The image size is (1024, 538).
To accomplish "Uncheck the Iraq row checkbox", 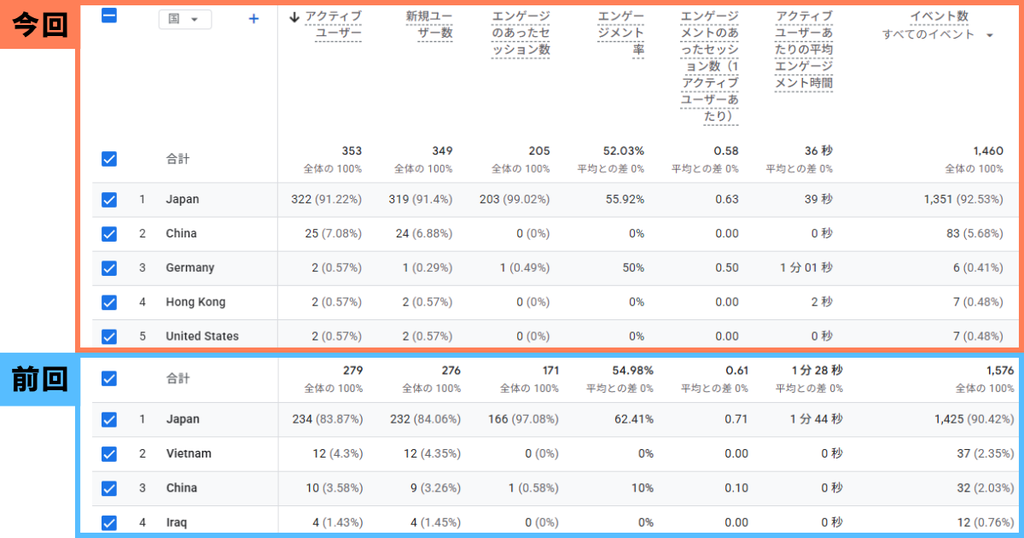I will click(x=110, y=522).
